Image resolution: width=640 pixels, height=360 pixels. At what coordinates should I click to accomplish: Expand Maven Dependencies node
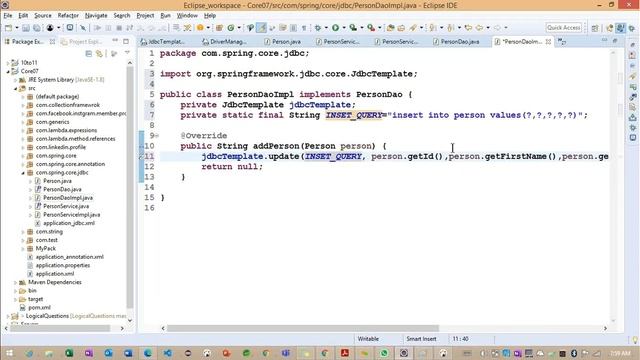pos(16,282)
